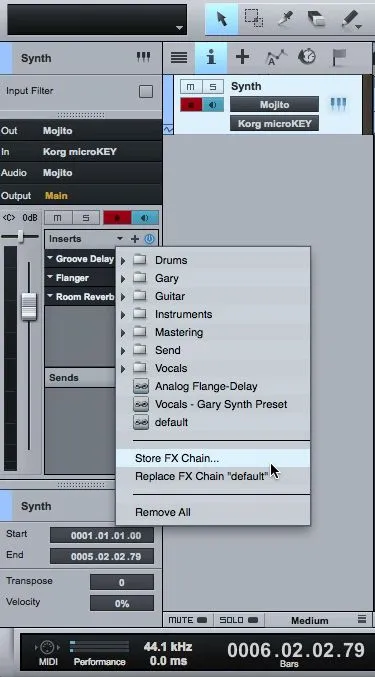Open Flanger insert menu arrow

click(x=50, y=277)
